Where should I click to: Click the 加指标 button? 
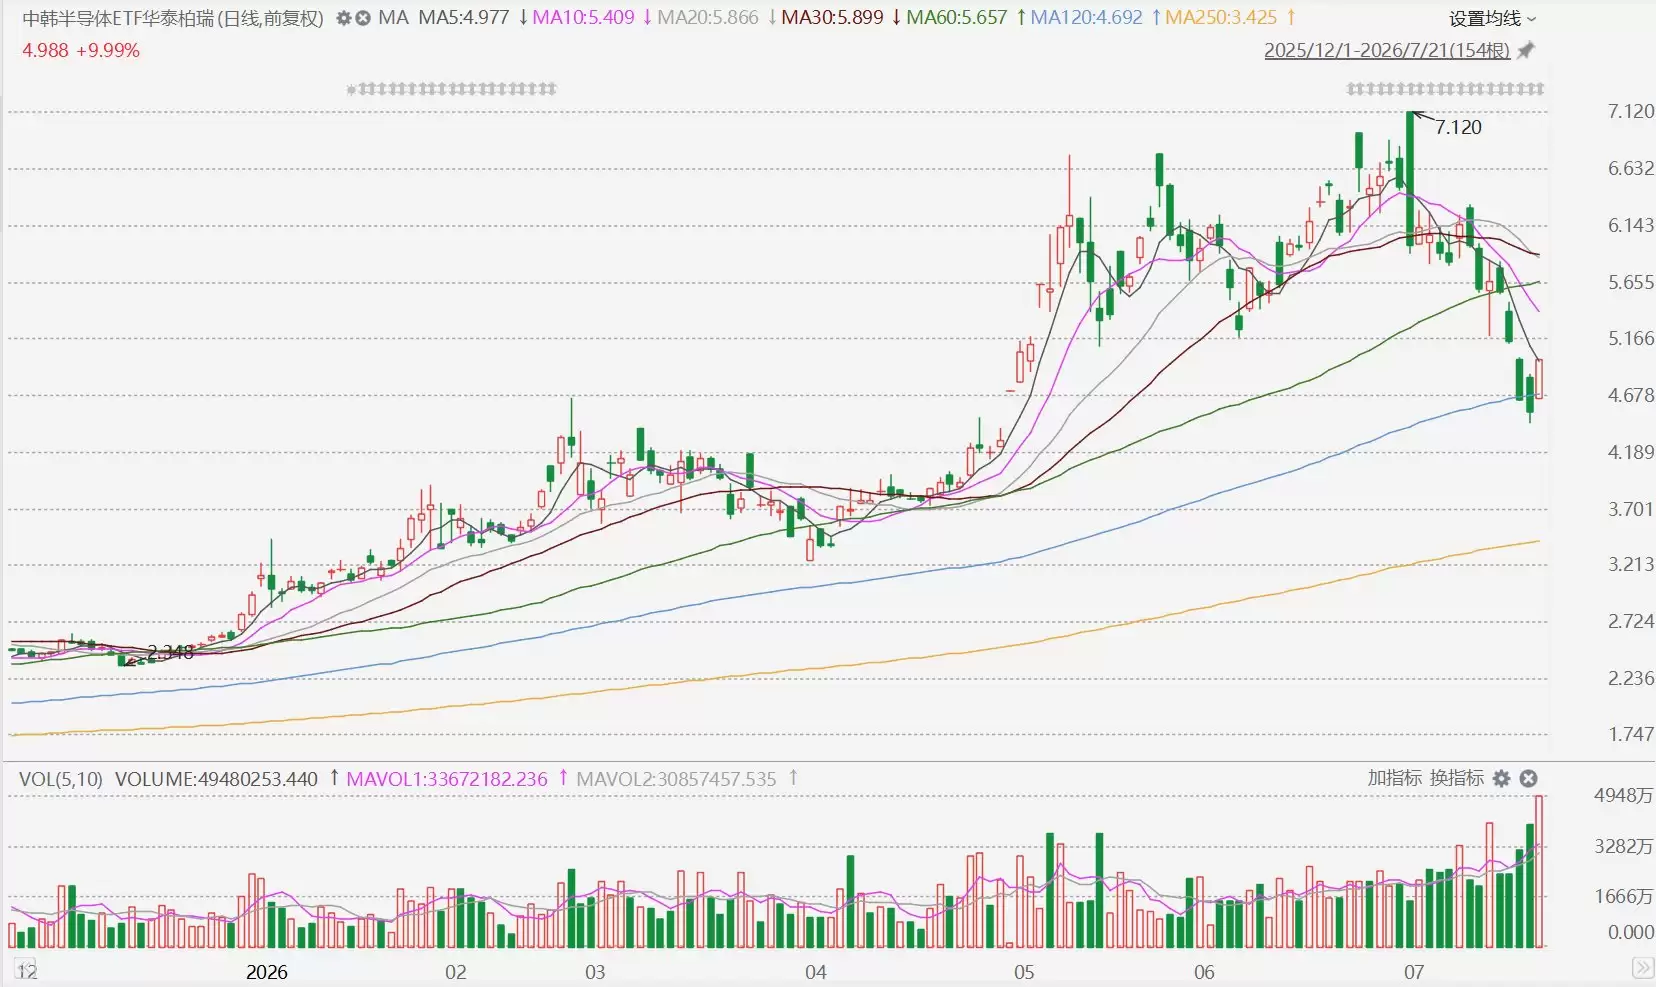[x=1394, y=778]
